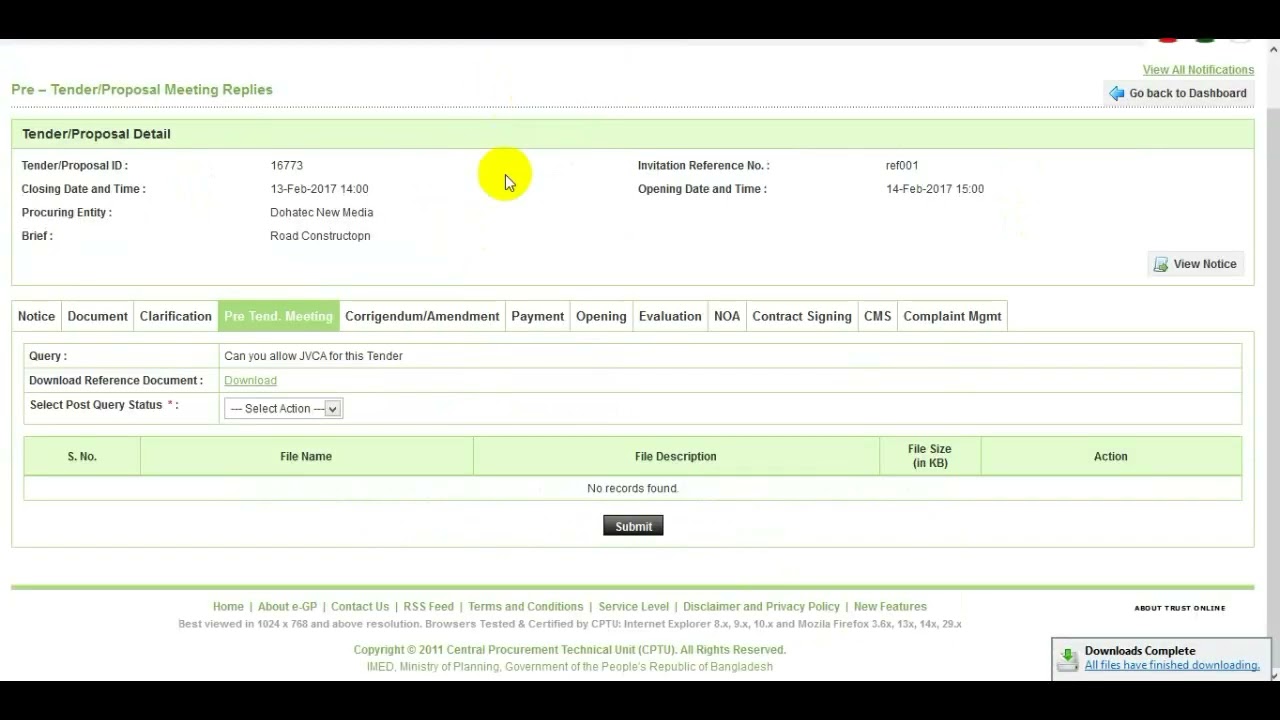This screenshot has width=1280, height=720.
Task: Click 'All files have finished downloading' link
Action: [x=1172, y=665]
